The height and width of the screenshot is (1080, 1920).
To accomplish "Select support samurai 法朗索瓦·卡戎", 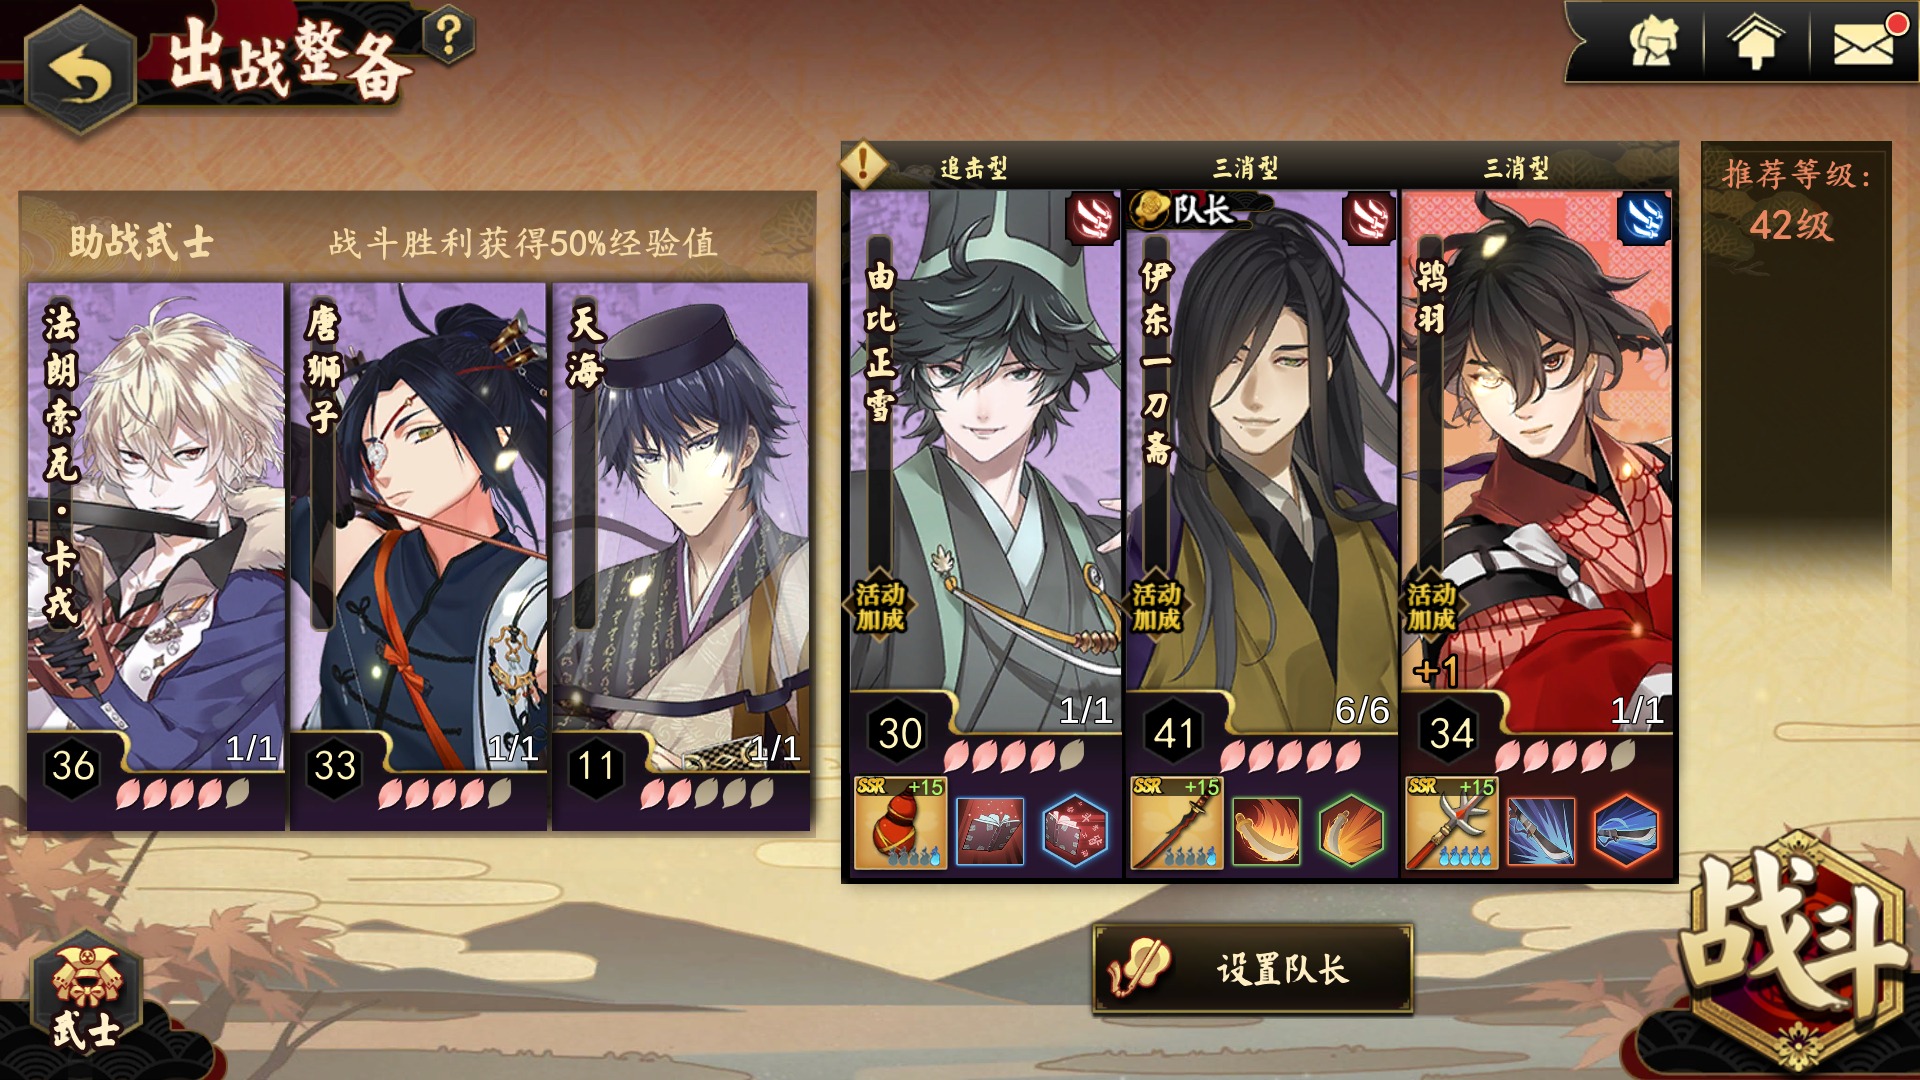I will (x=156, y=556).
